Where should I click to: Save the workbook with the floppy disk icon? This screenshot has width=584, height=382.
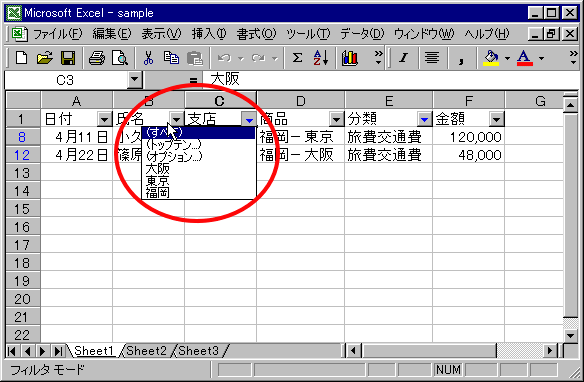click(68, 58)
